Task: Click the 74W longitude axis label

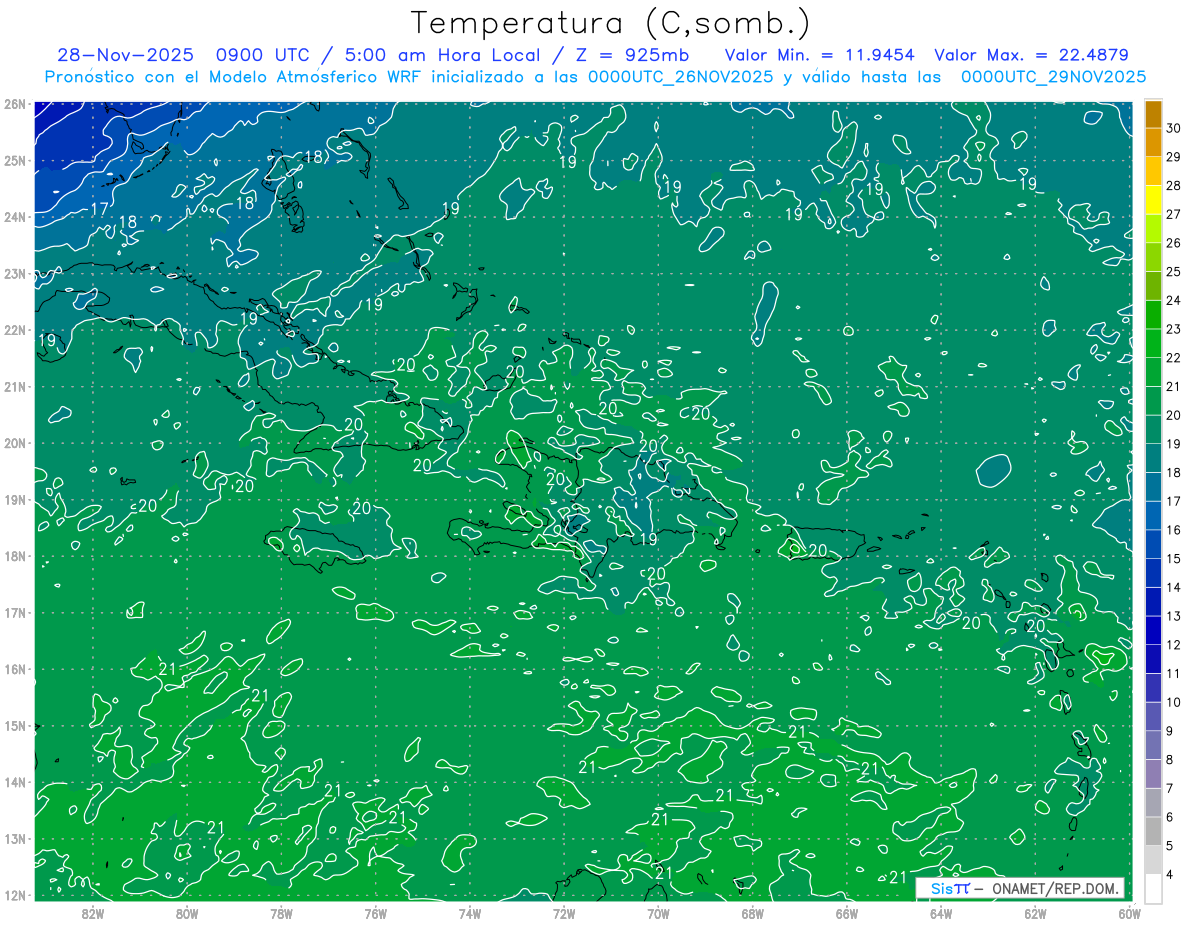Action: 469,912
